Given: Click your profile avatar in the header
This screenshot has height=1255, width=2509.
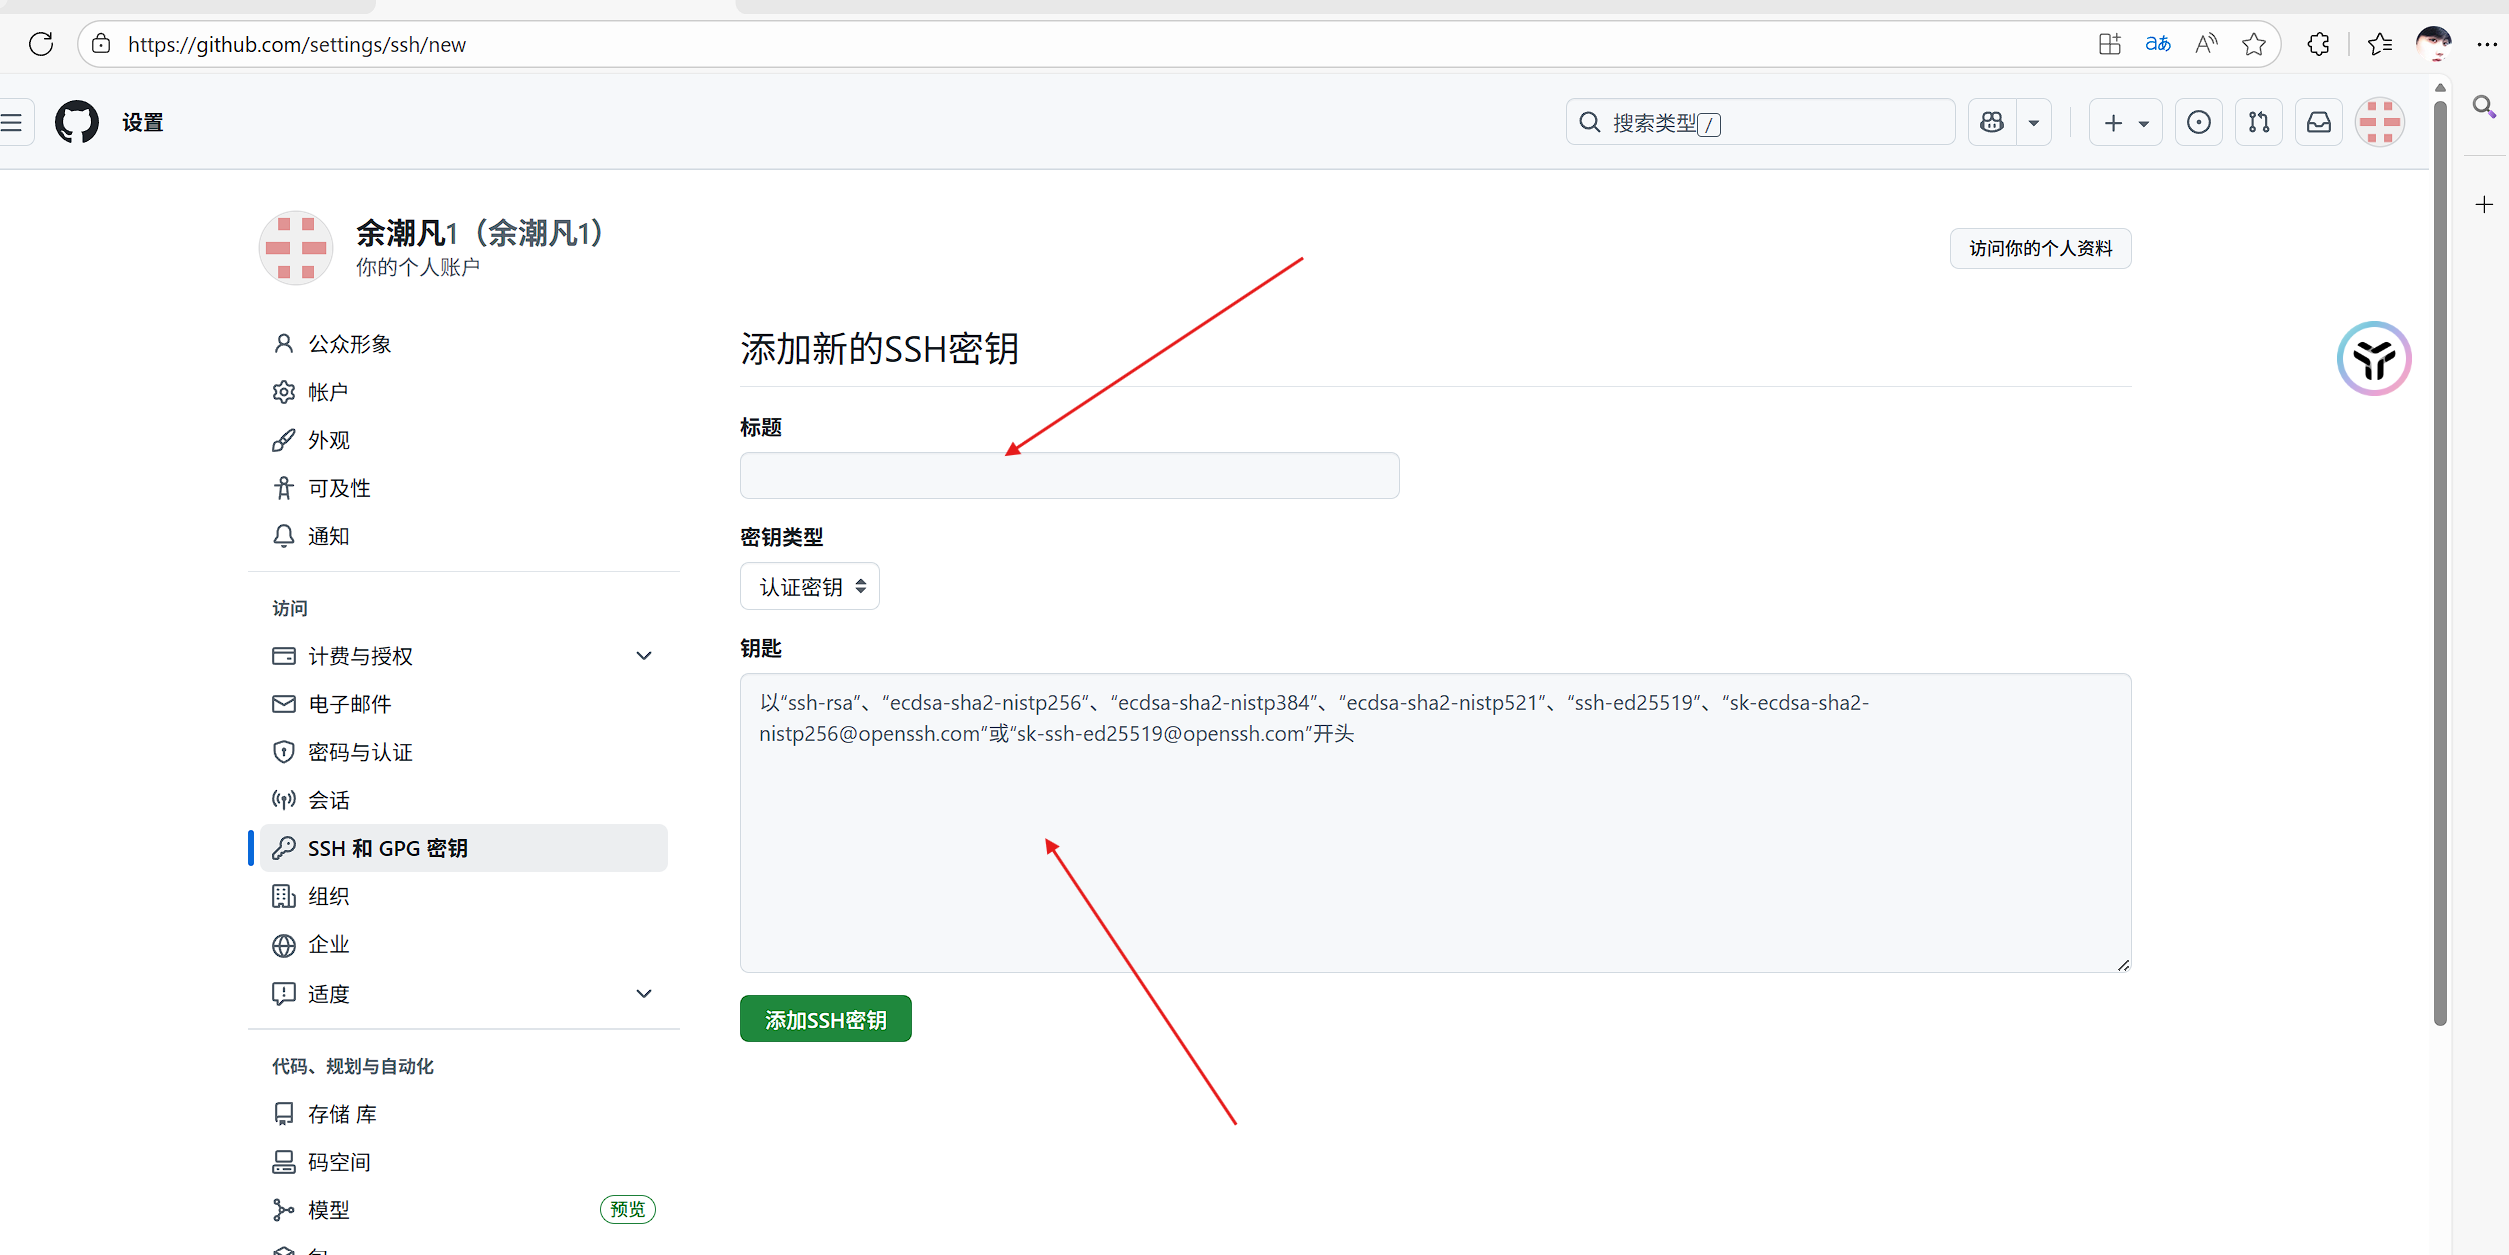Looking at the screenshot, I should click(2379, 121).
